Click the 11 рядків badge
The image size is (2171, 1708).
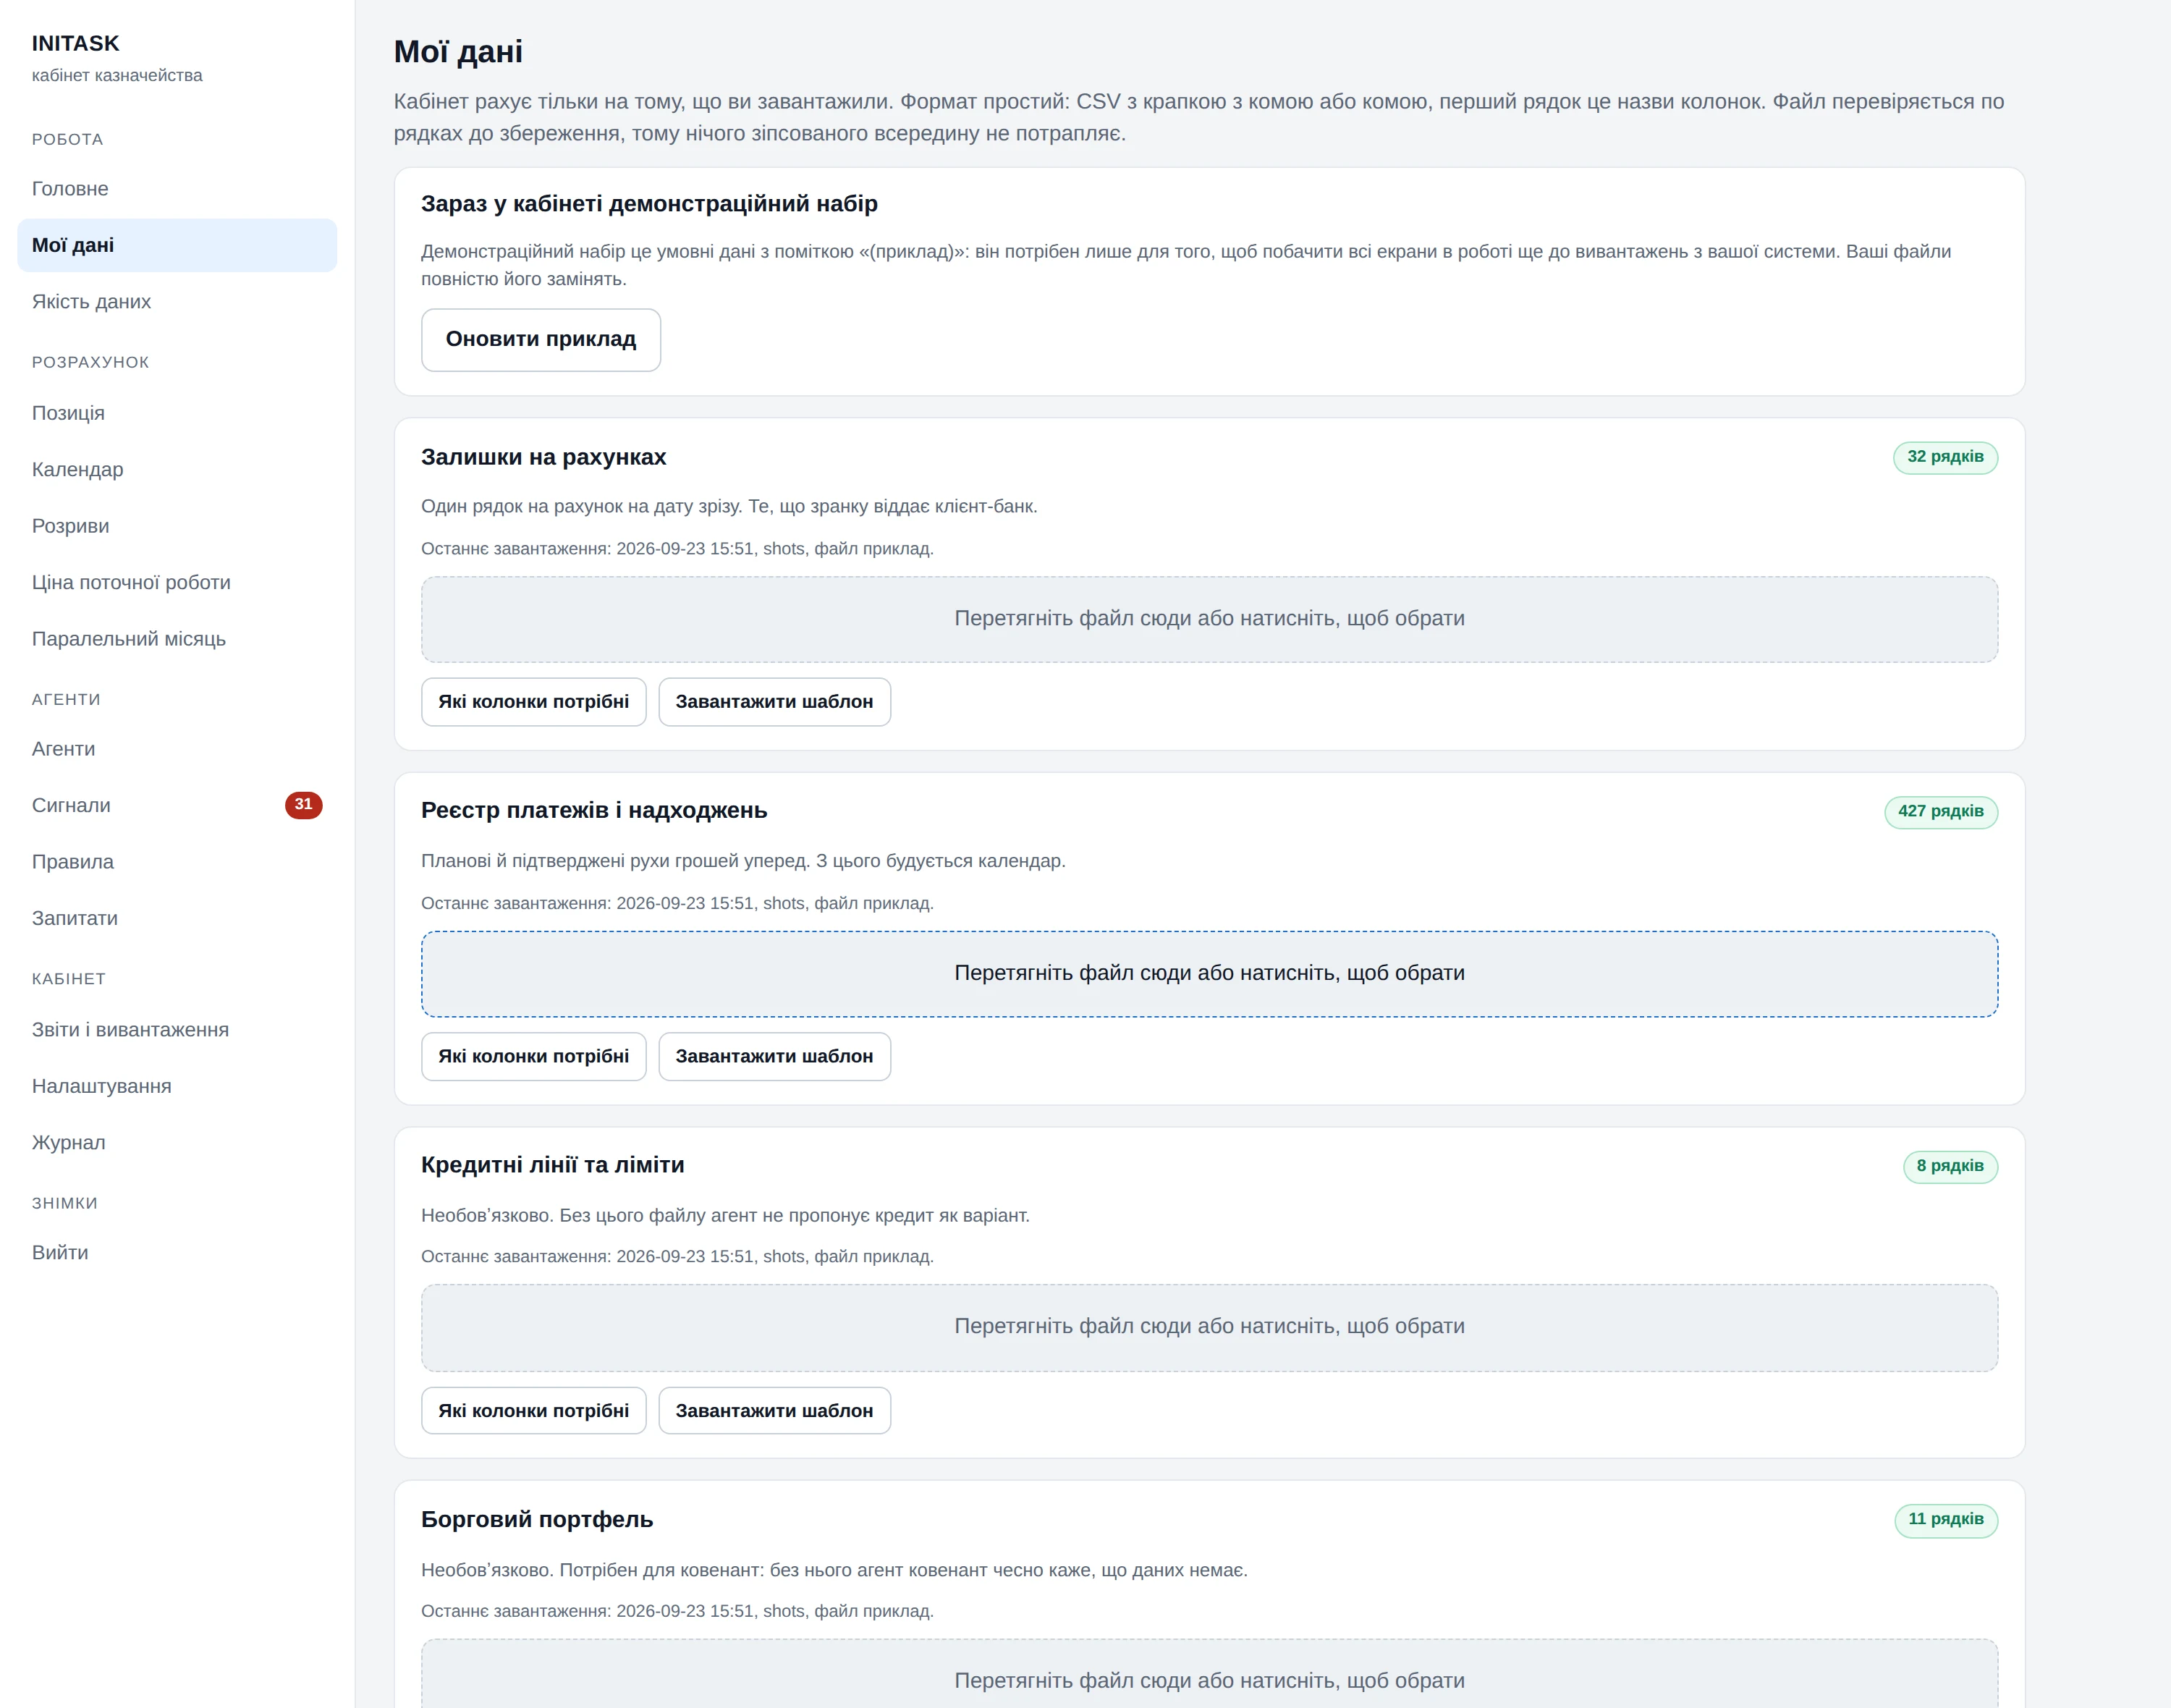click(x=1946, y=1520)
